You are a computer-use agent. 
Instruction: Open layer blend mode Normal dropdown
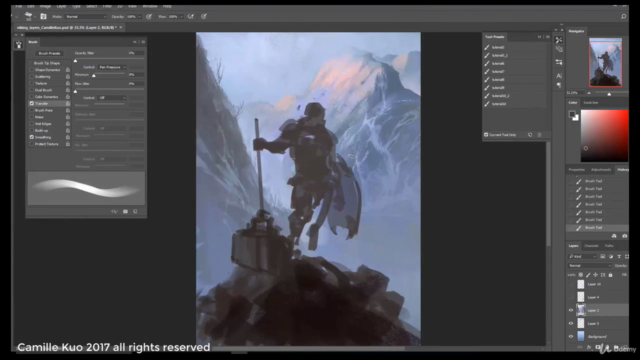pos(589,266)
